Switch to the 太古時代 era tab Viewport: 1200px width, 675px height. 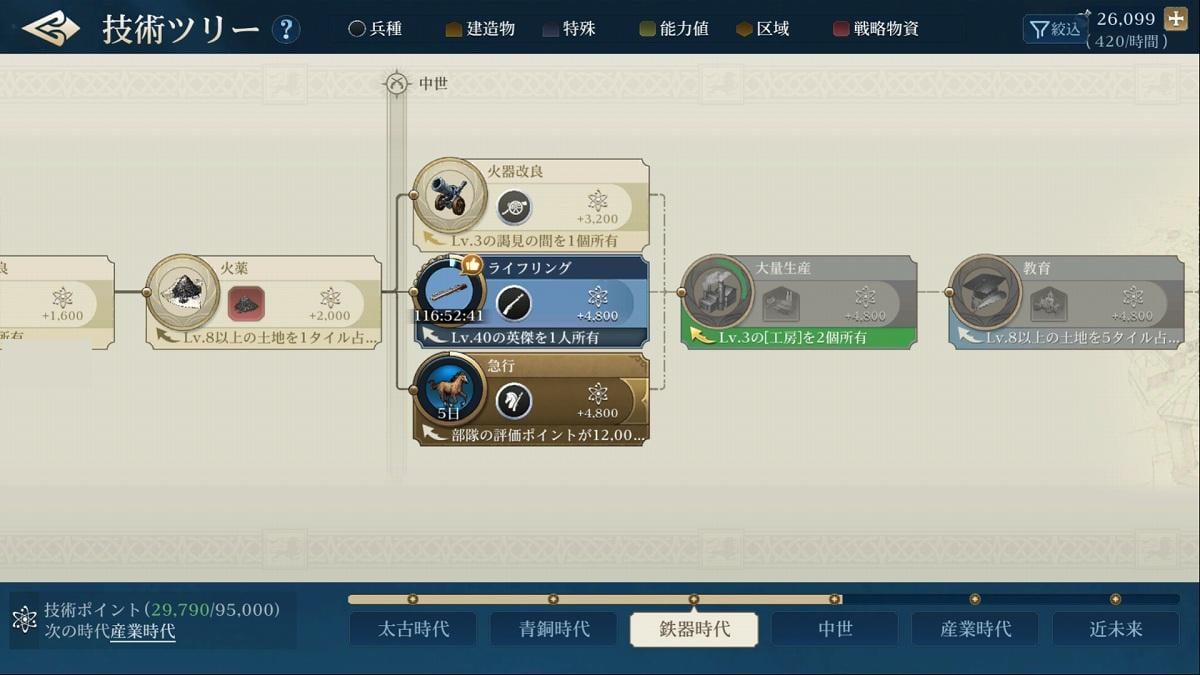click(413, 629)
